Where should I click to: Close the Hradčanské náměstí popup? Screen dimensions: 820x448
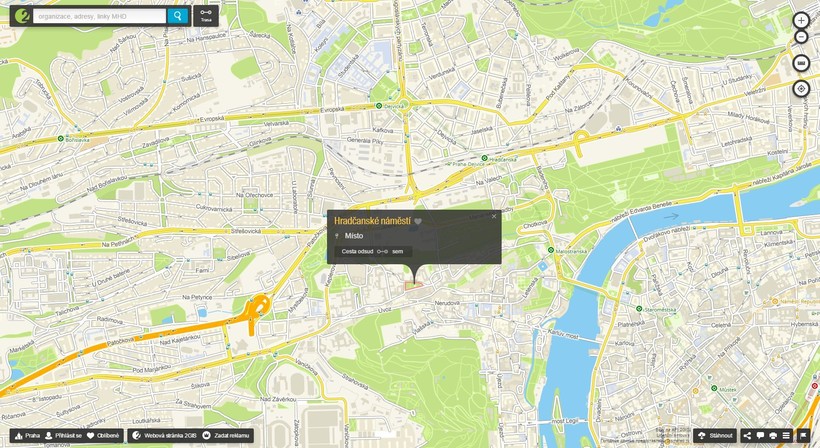tap(493, 216)
